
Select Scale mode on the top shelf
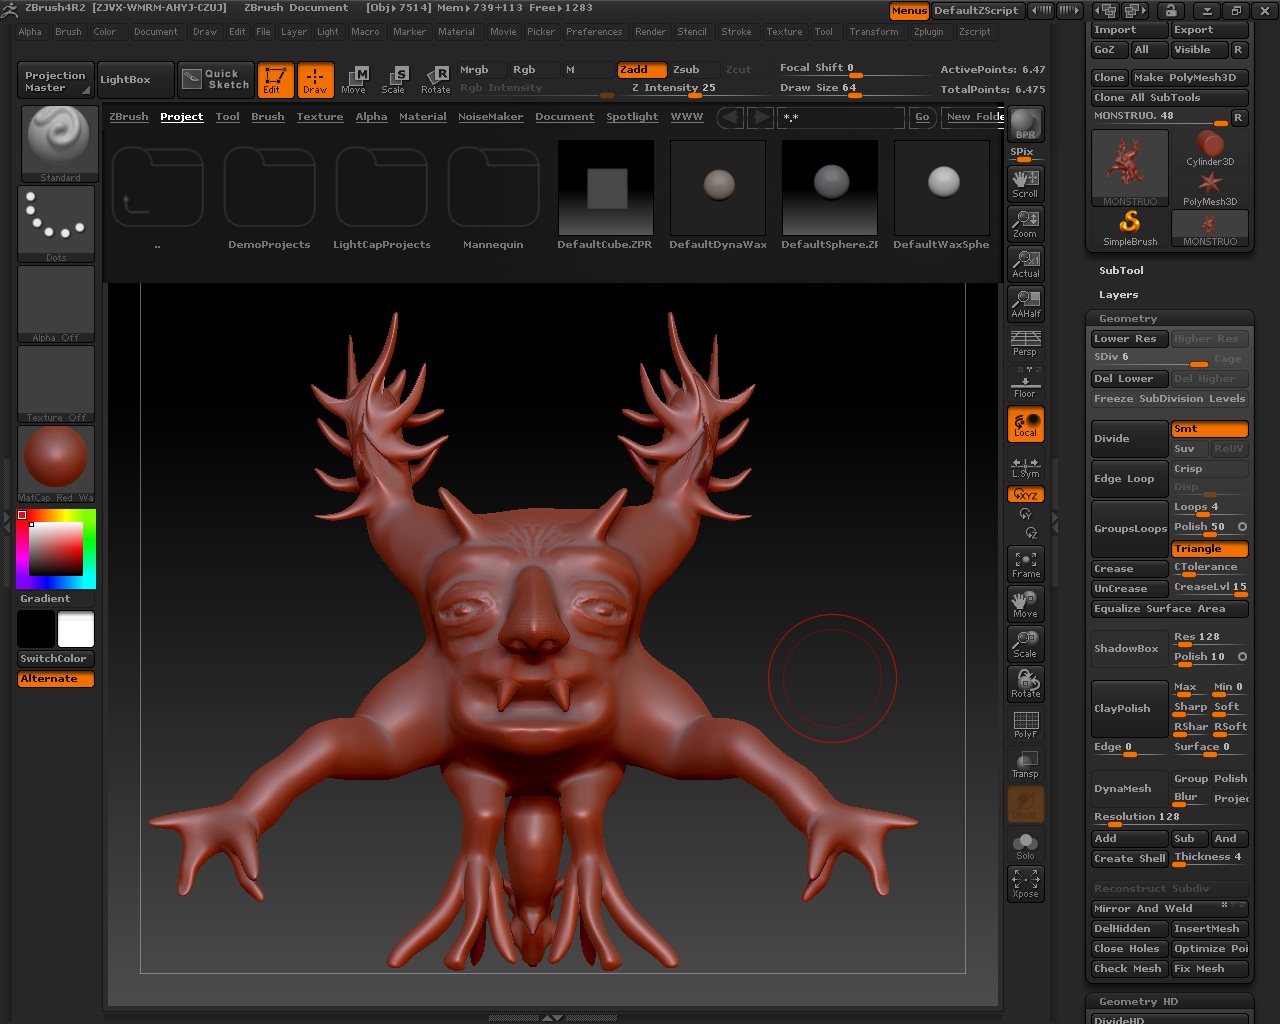click(394, 79)
